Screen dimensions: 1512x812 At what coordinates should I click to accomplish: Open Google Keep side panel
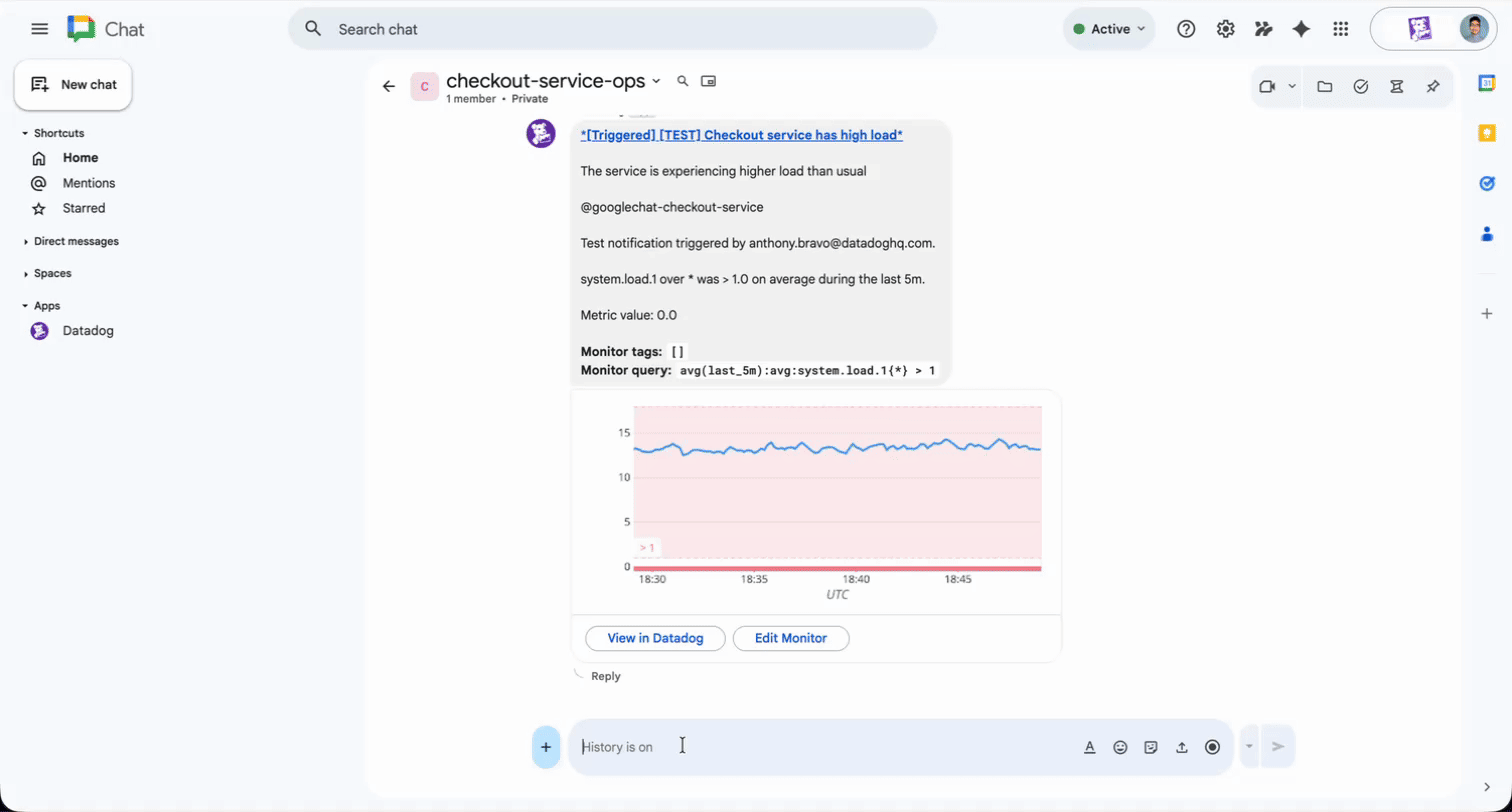click(1487, 133)
